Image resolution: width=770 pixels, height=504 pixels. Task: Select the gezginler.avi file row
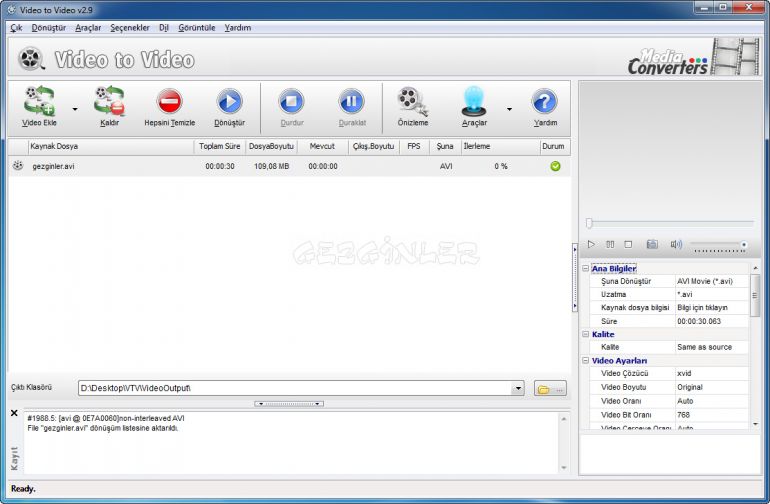click(289, 166)
